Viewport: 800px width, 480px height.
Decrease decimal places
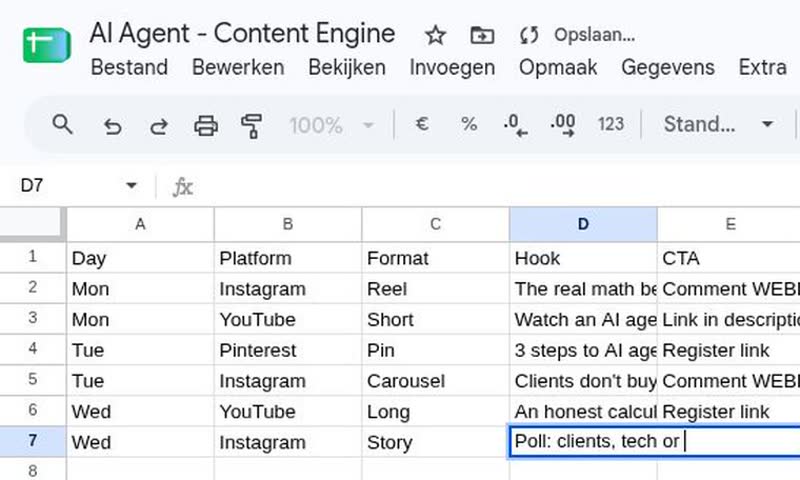(515, 125)
